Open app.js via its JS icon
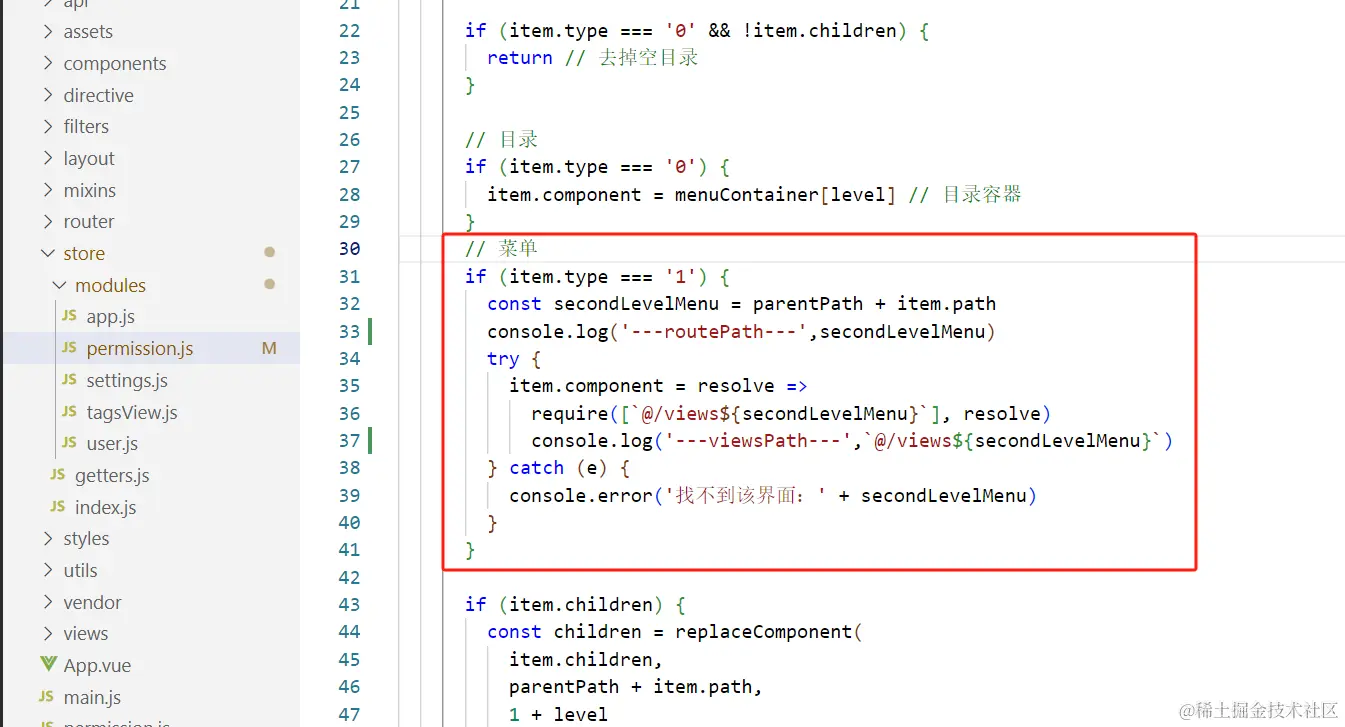 coord(69,316)
